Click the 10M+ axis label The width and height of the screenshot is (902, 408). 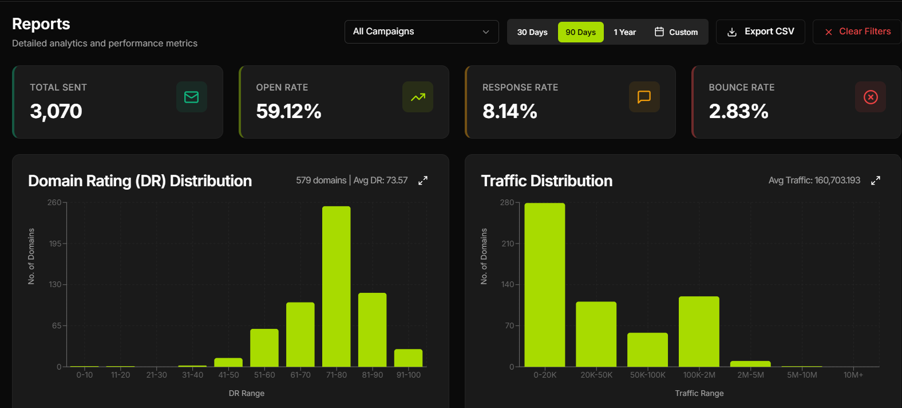pyautogui.click(x=853, y=375)
